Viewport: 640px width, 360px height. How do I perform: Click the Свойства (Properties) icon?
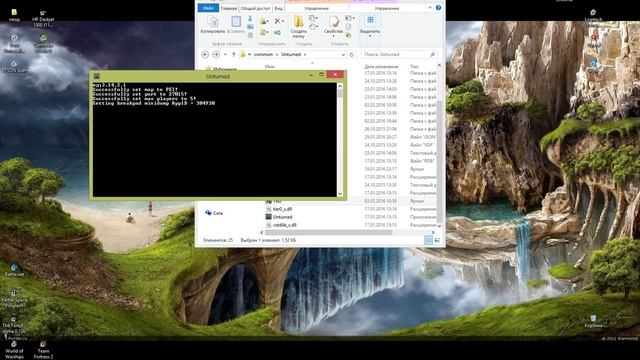pos(333,24)
